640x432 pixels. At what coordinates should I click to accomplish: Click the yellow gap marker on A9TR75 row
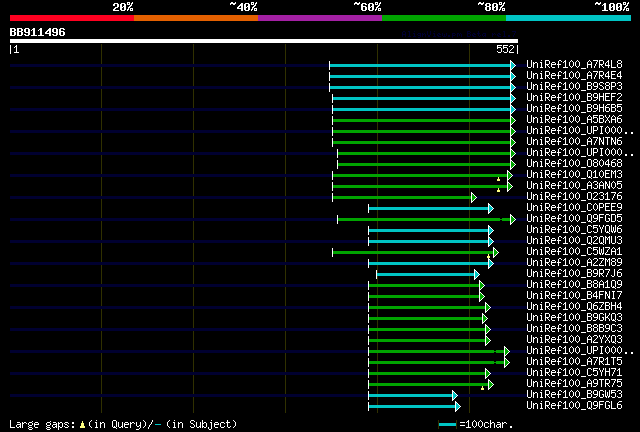pyautogui.click(x=482, y=388)
